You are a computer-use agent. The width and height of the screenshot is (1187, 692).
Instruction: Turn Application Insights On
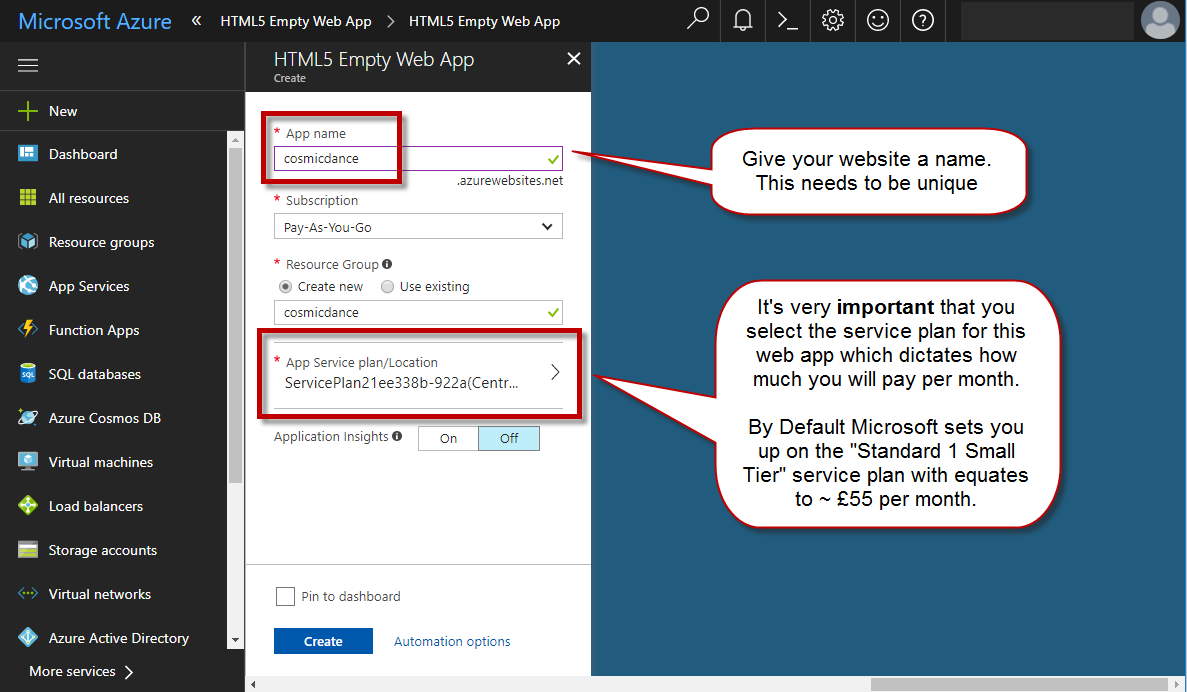(448, 438)
